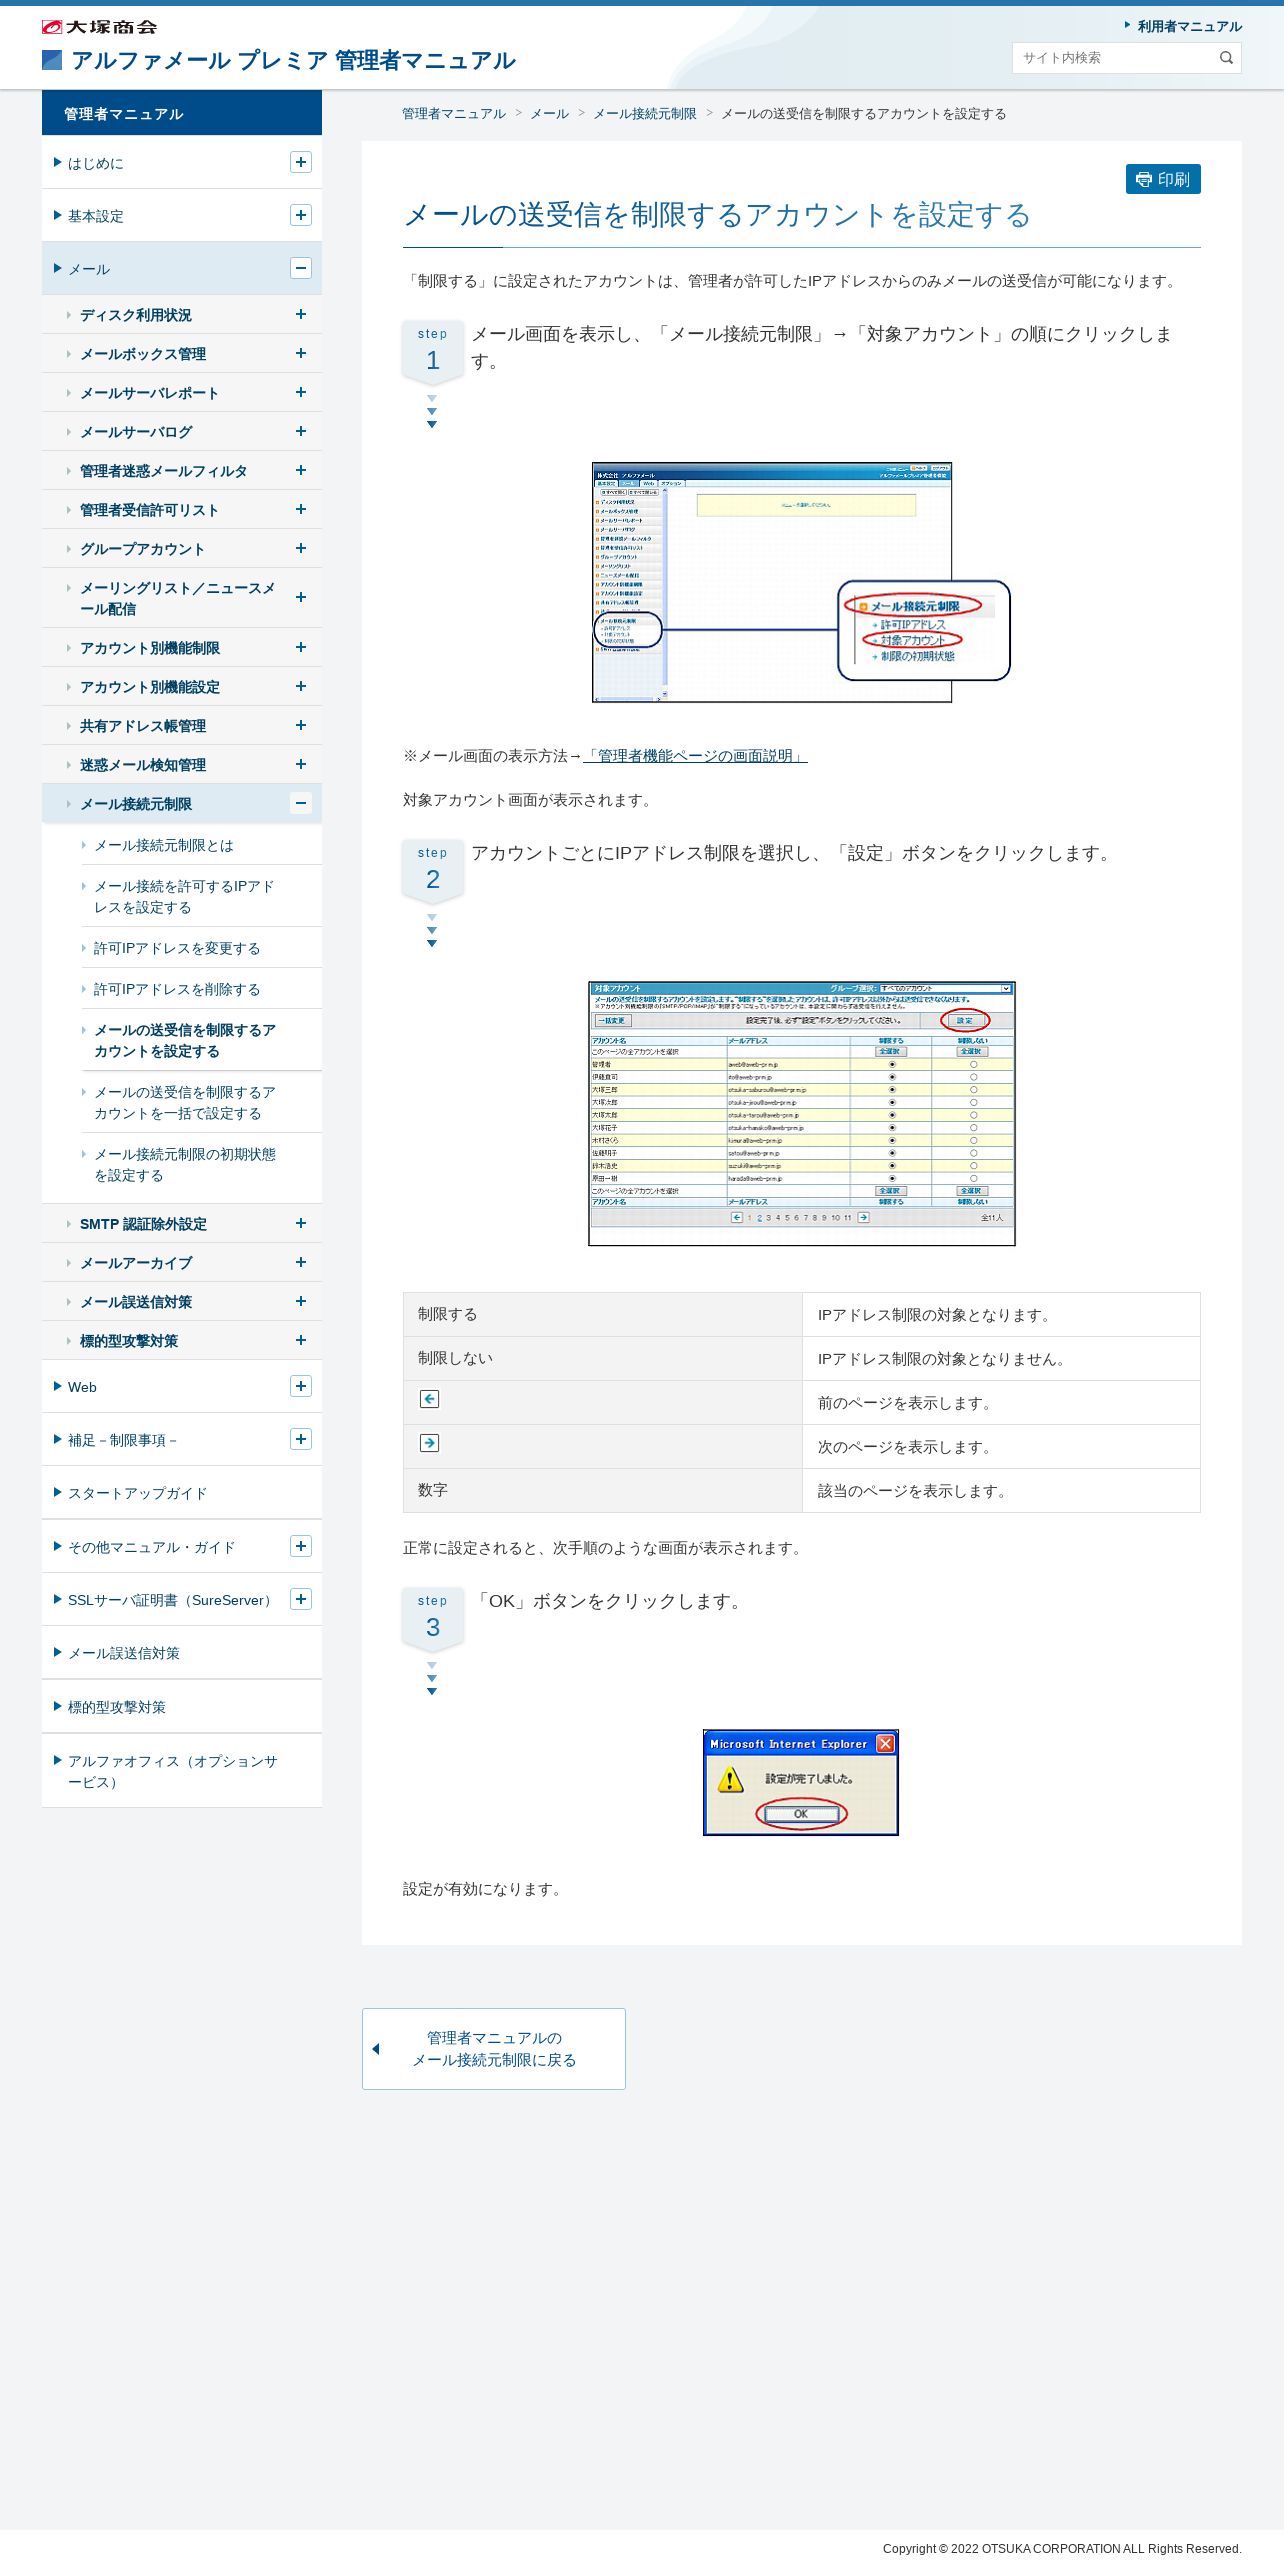
Task: Expand アカウント別機能制限 plus icon
Action: point(301,647)
